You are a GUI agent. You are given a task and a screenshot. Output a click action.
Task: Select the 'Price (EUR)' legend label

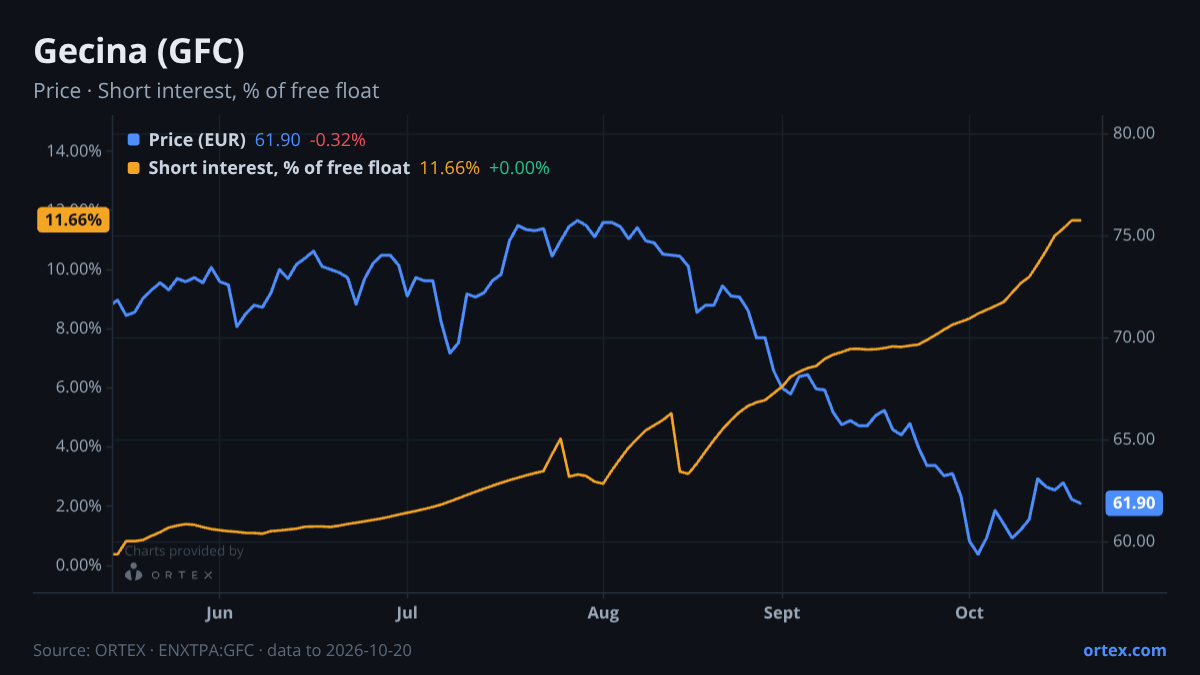(x=197, y=140)
